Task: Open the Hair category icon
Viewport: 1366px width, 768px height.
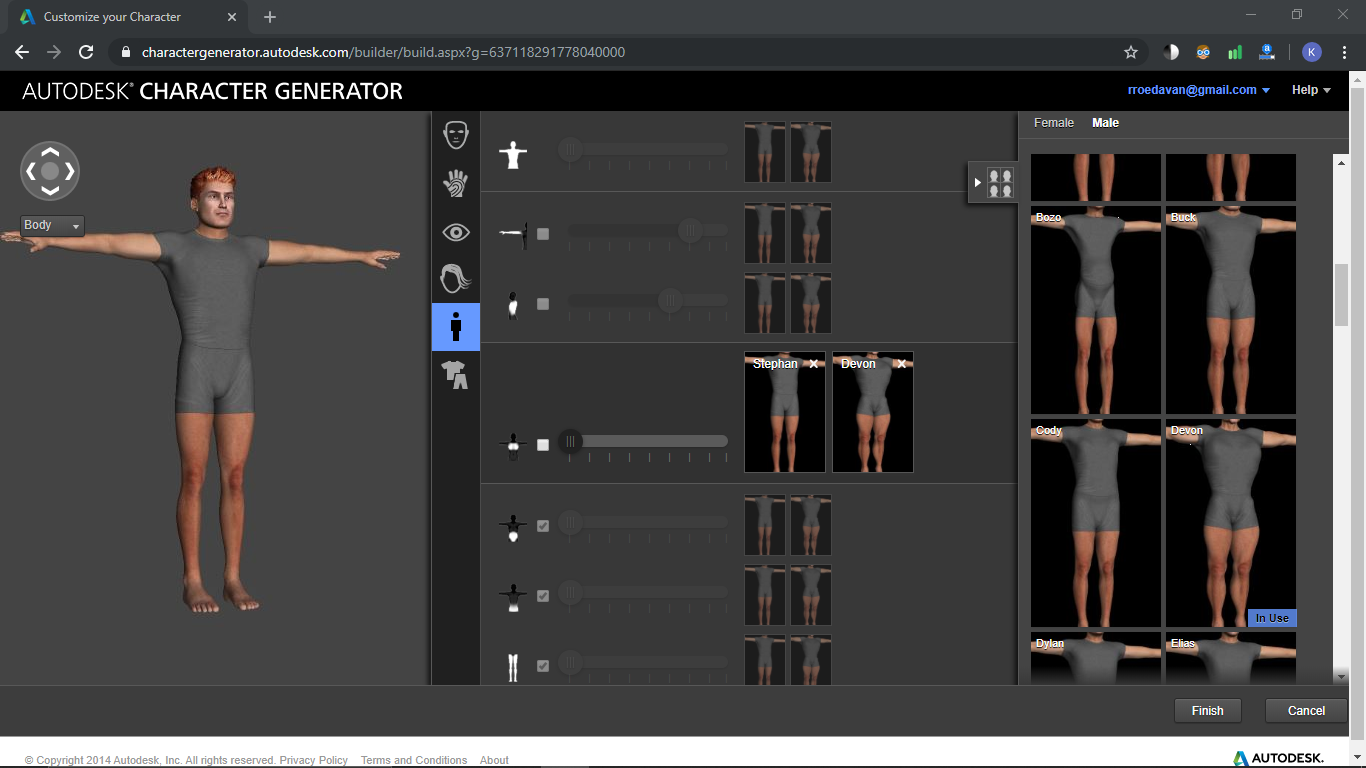Action: click(x=456, y=278)
